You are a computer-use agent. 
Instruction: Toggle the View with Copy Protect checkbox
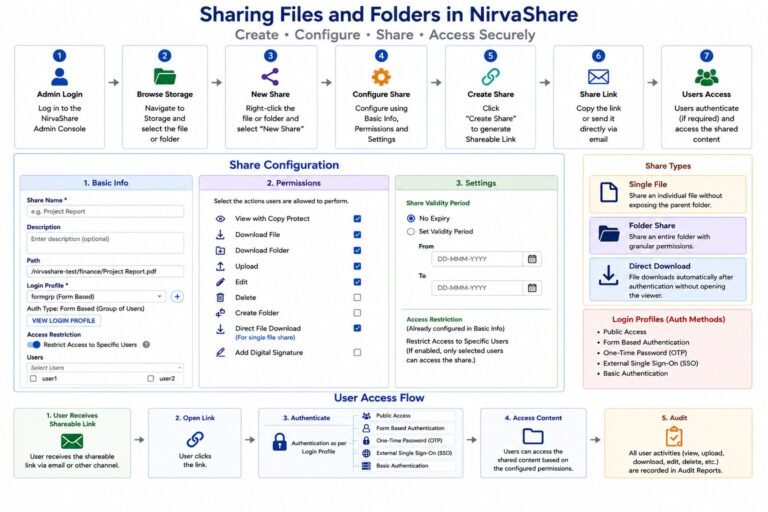pos(357,219)
